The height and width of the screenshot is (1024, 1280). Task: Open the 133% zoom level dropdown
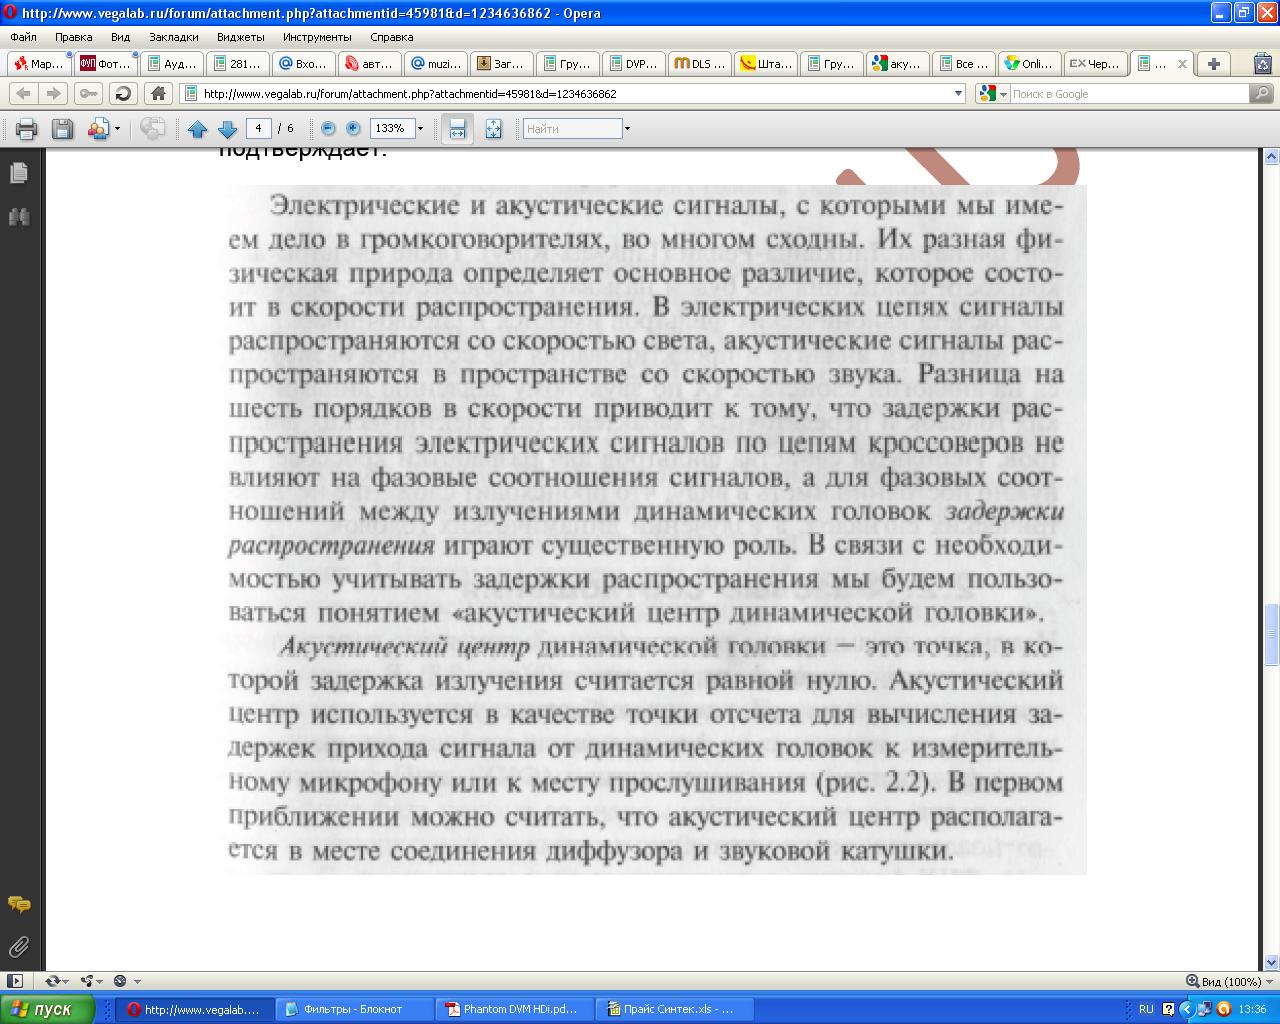click(420, 129)
